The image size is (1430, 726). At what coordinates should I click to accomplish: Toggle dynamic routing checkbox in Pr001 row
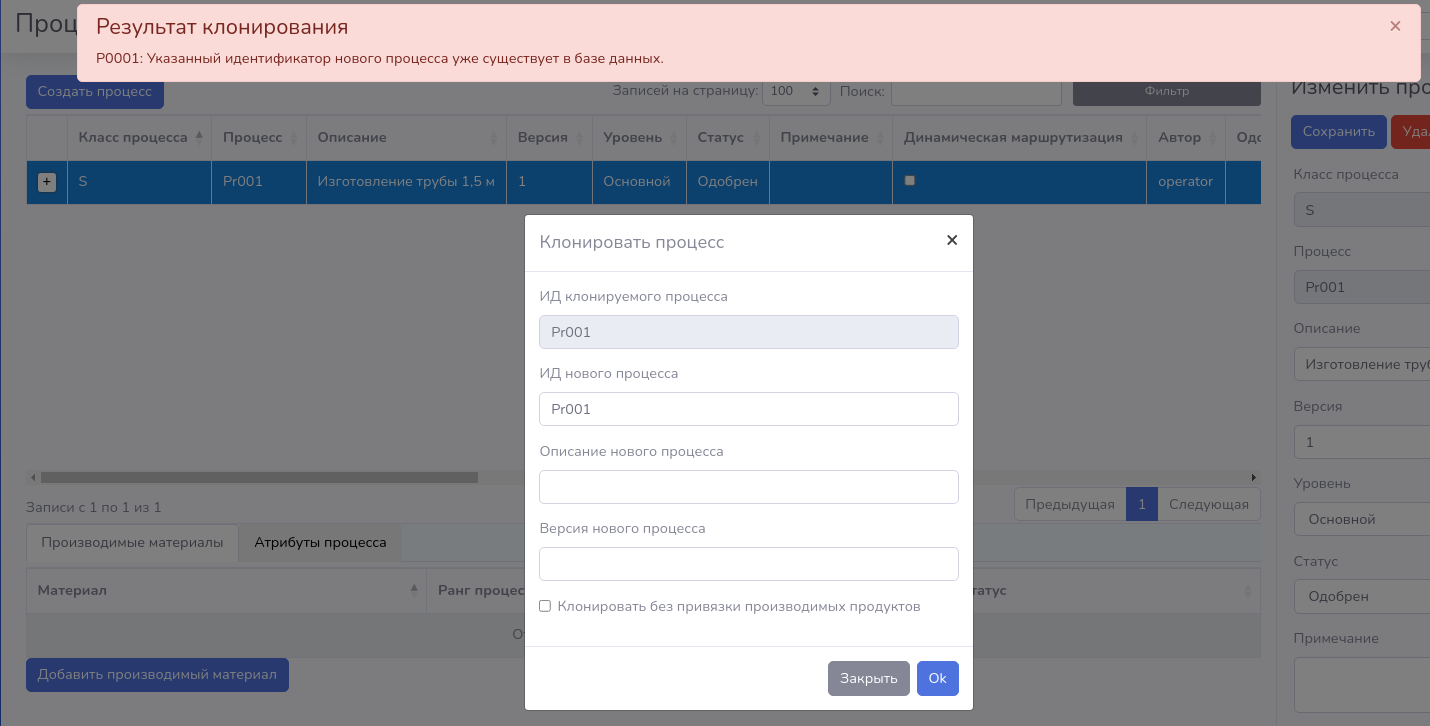point(909,181)
